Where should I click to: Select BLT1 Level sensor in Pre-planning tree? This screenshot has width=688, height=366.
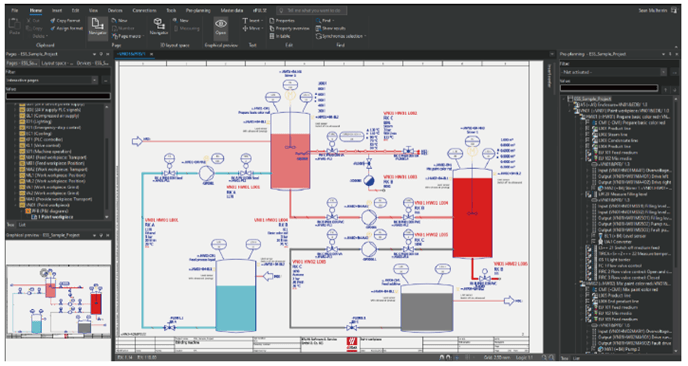click(622, 236)
